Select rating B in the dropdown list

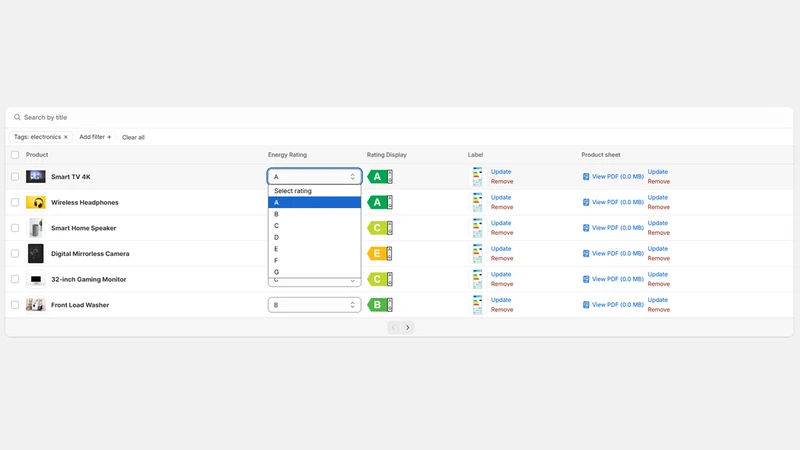(x=314, y=214)
